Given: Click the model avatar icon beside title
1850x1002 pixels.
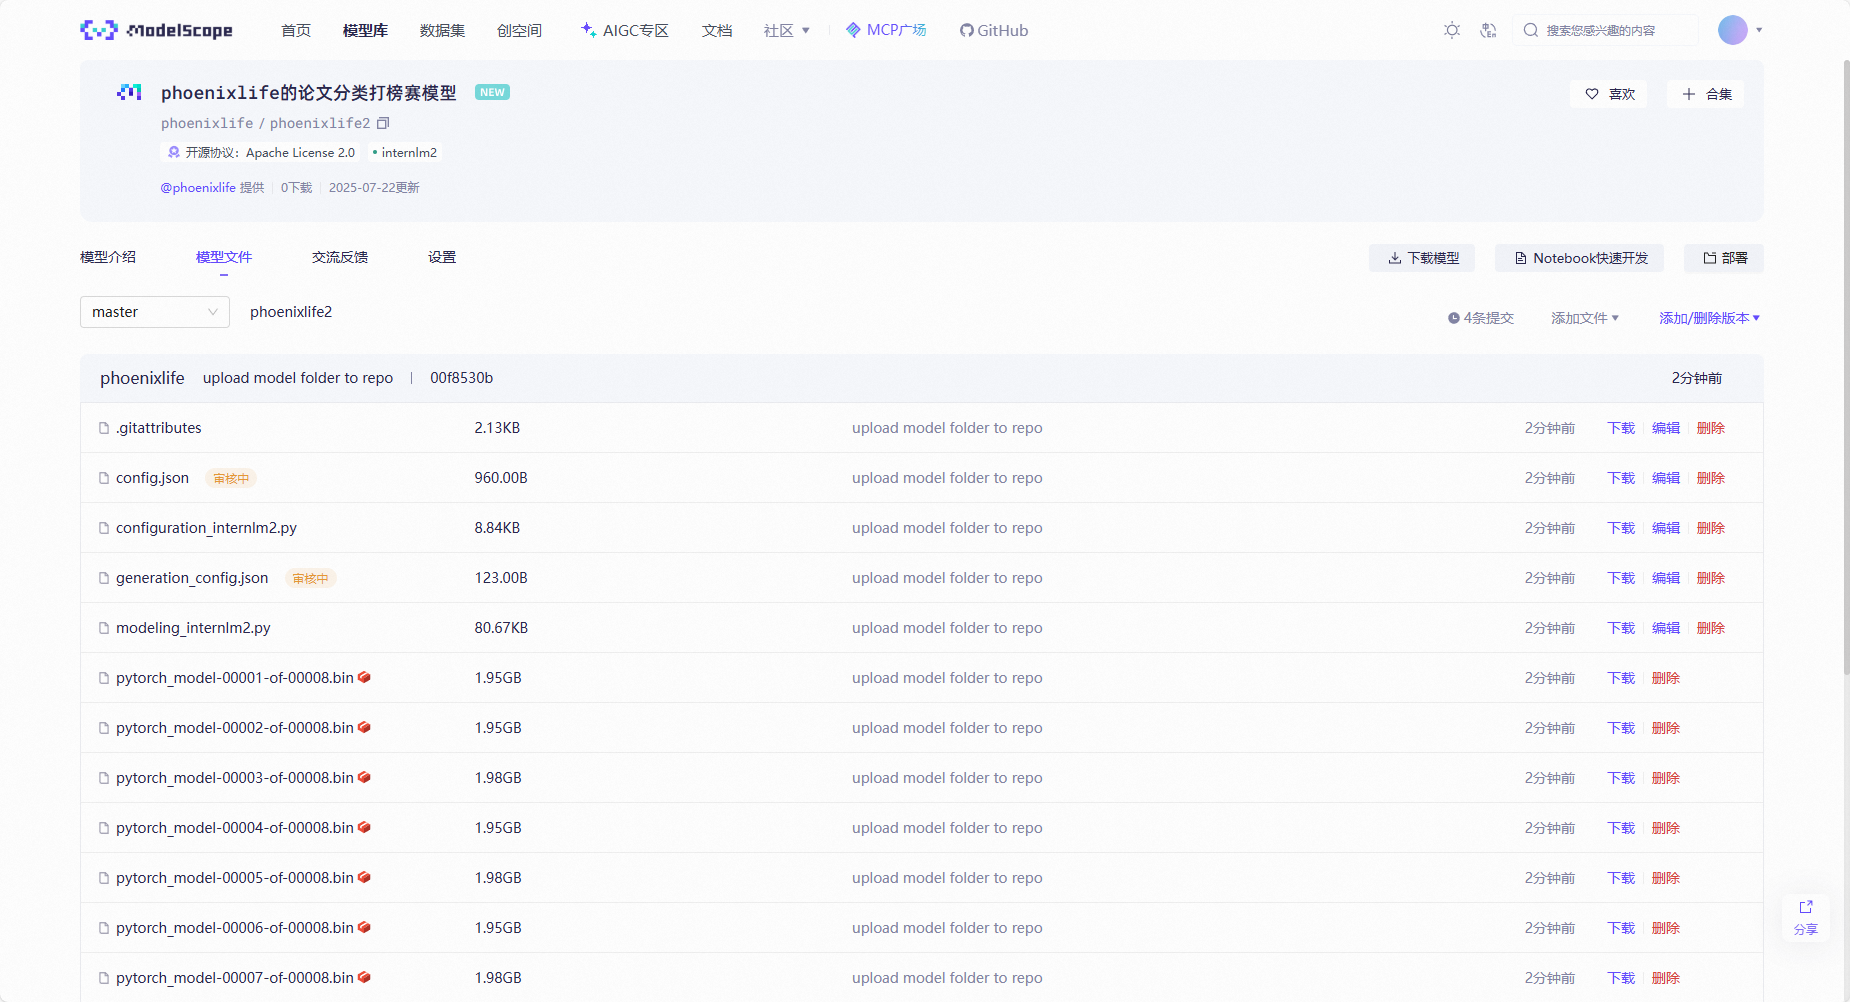Looking at the screenshot, I should 129,92.
